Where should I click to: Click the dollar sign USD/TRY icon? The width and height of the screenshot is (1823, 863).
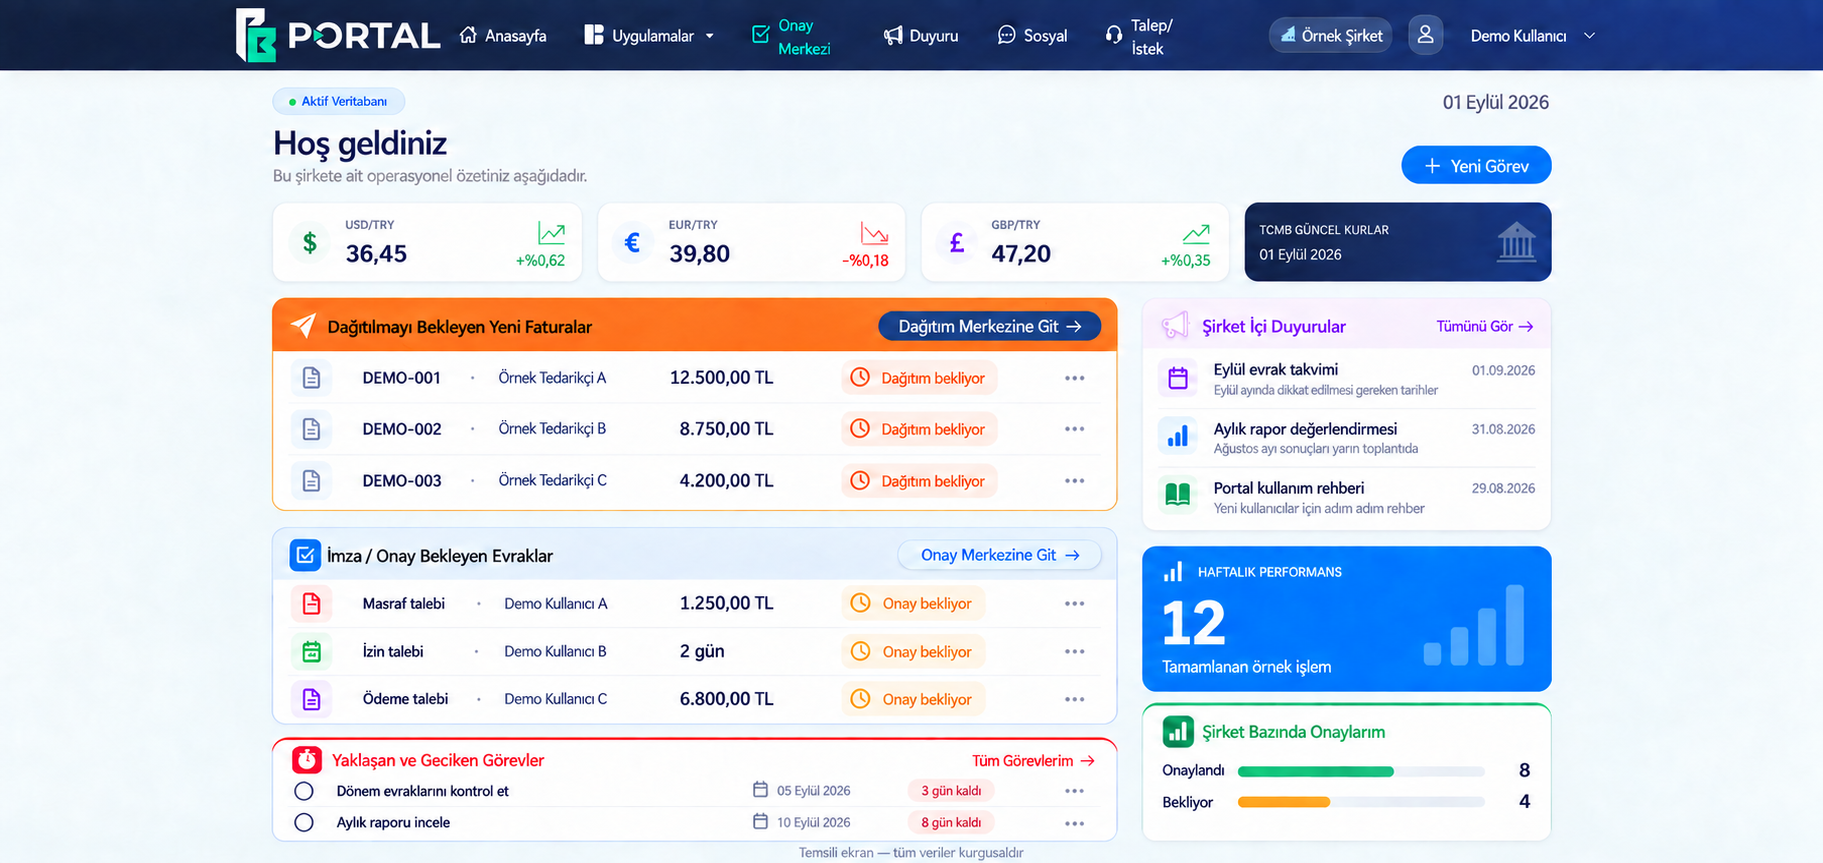pos(310,242)
